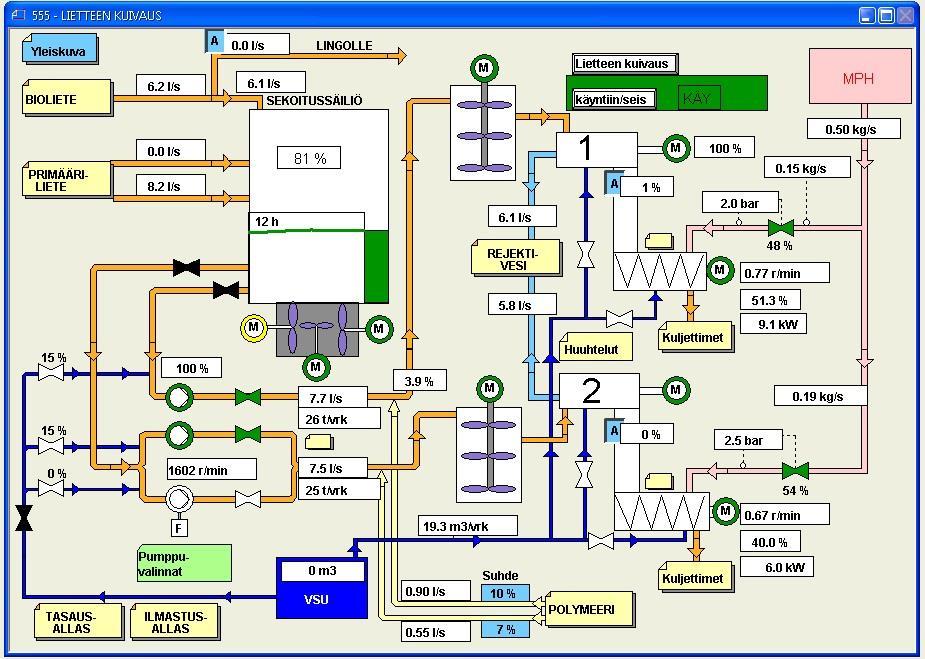Select white valve under the 0 % label
This screenshot has height=659, width=925.
tap(51, 488)
